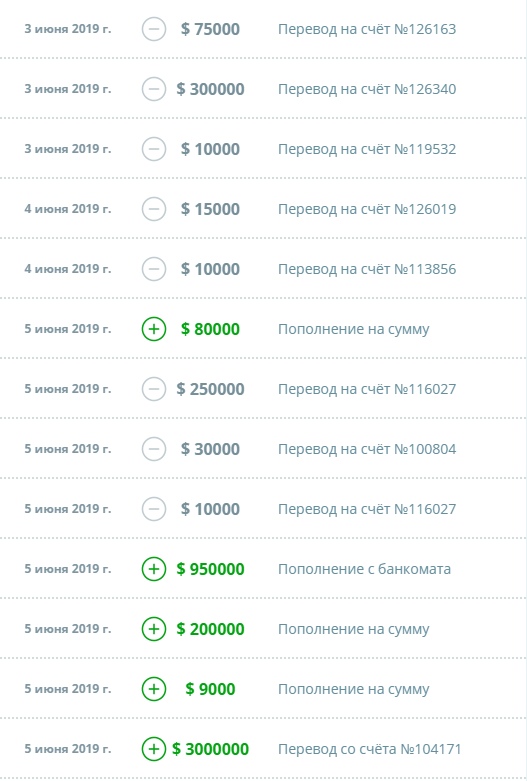The height and width of the screenshot is (781, 527).
Task: Click the plus icon beside $ 9000
Action: coord(154,689)
